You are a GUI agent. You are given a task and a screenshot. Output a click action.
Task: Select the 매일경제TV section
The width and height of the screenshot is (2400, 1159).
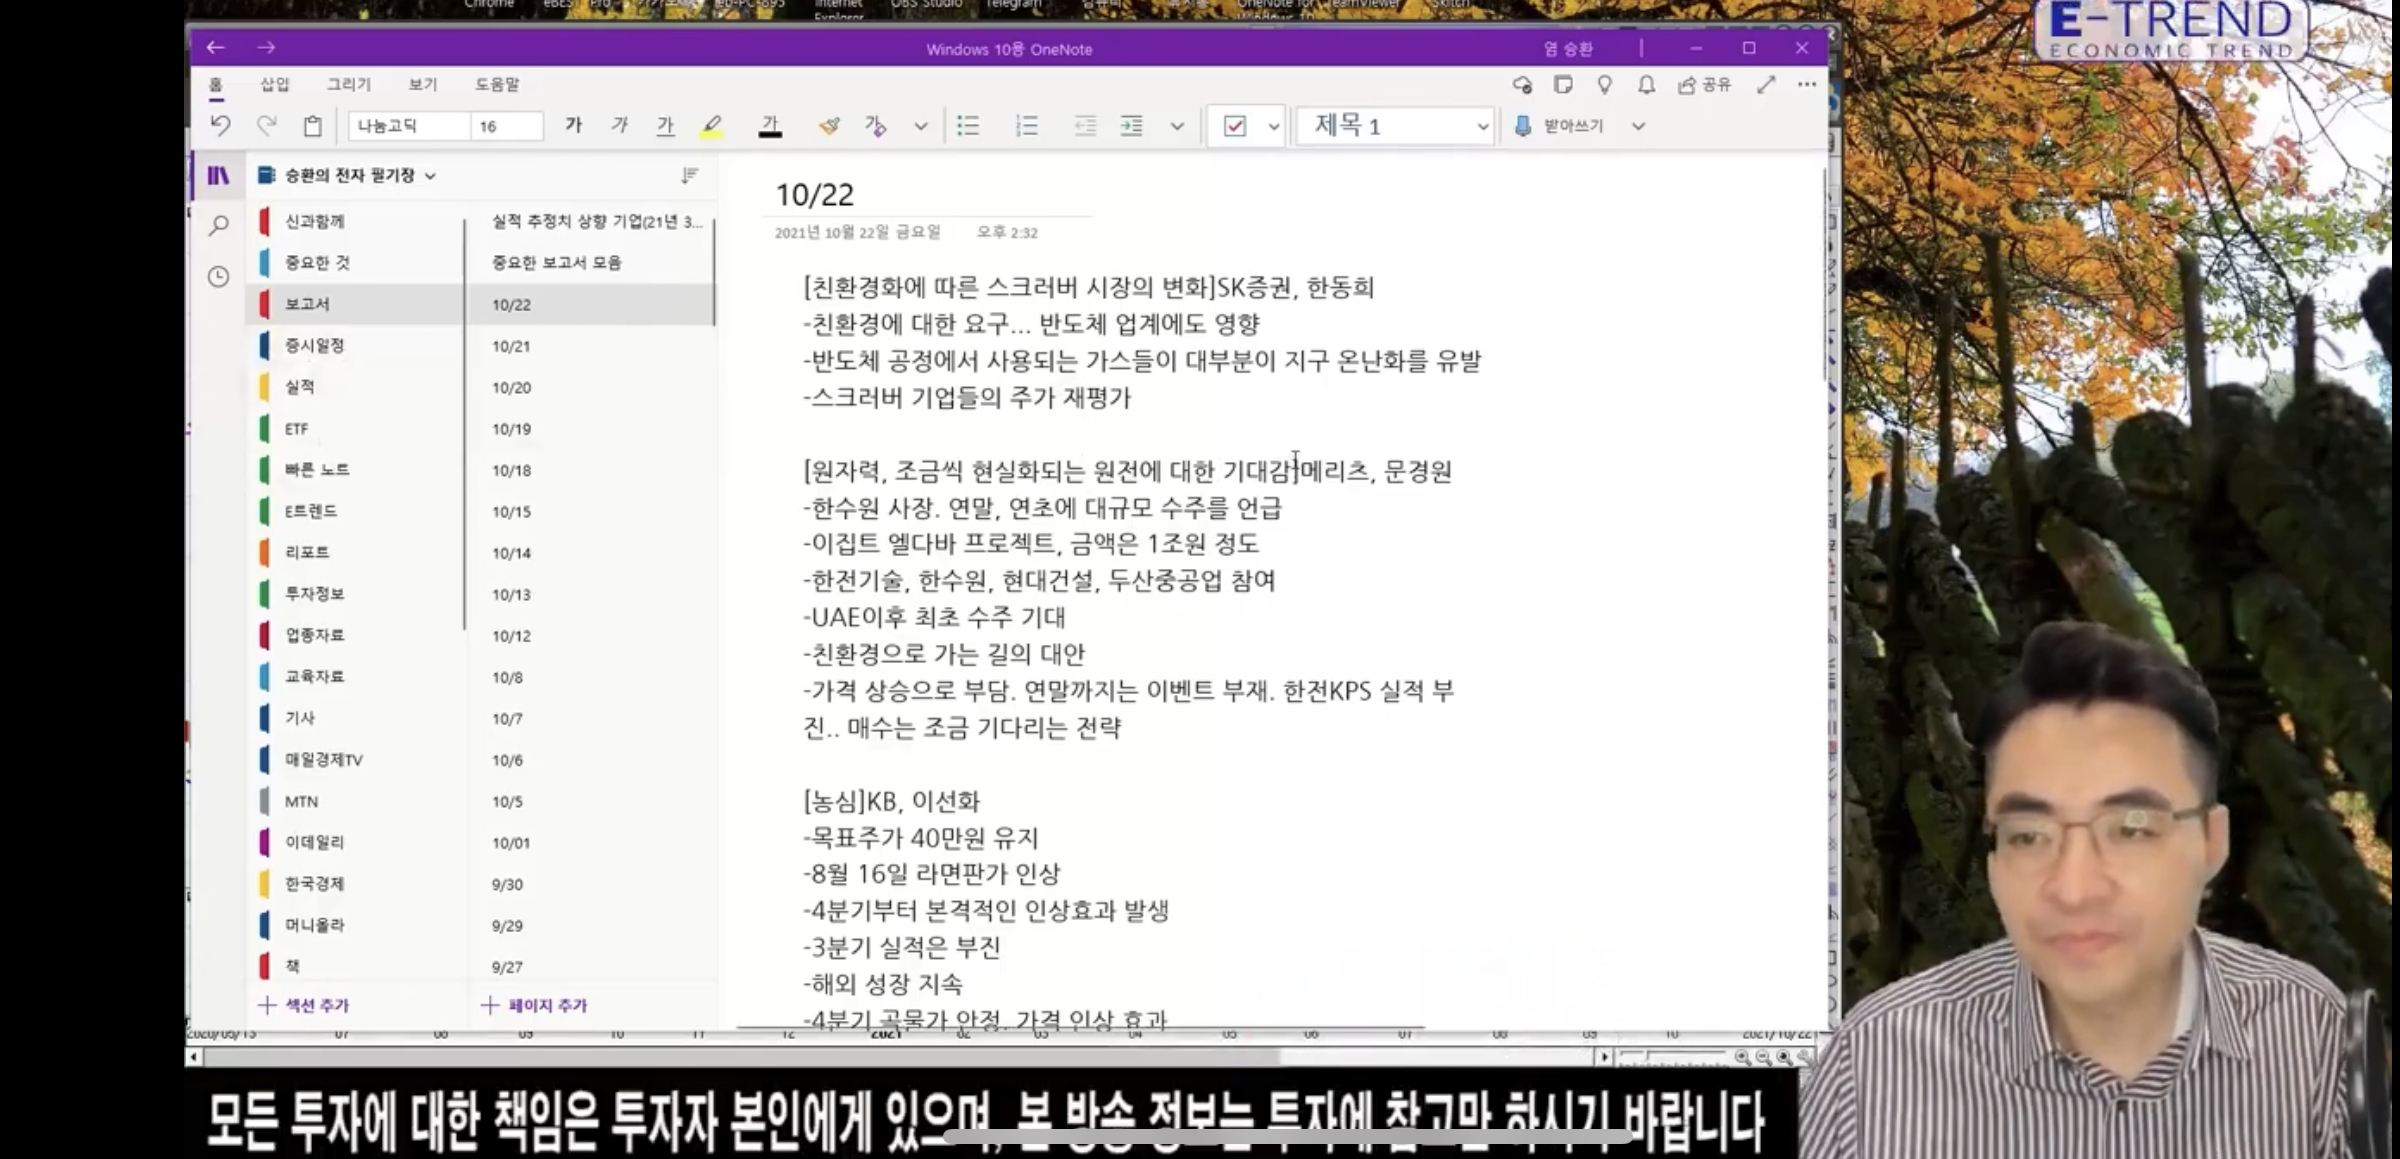click(355, 759)
